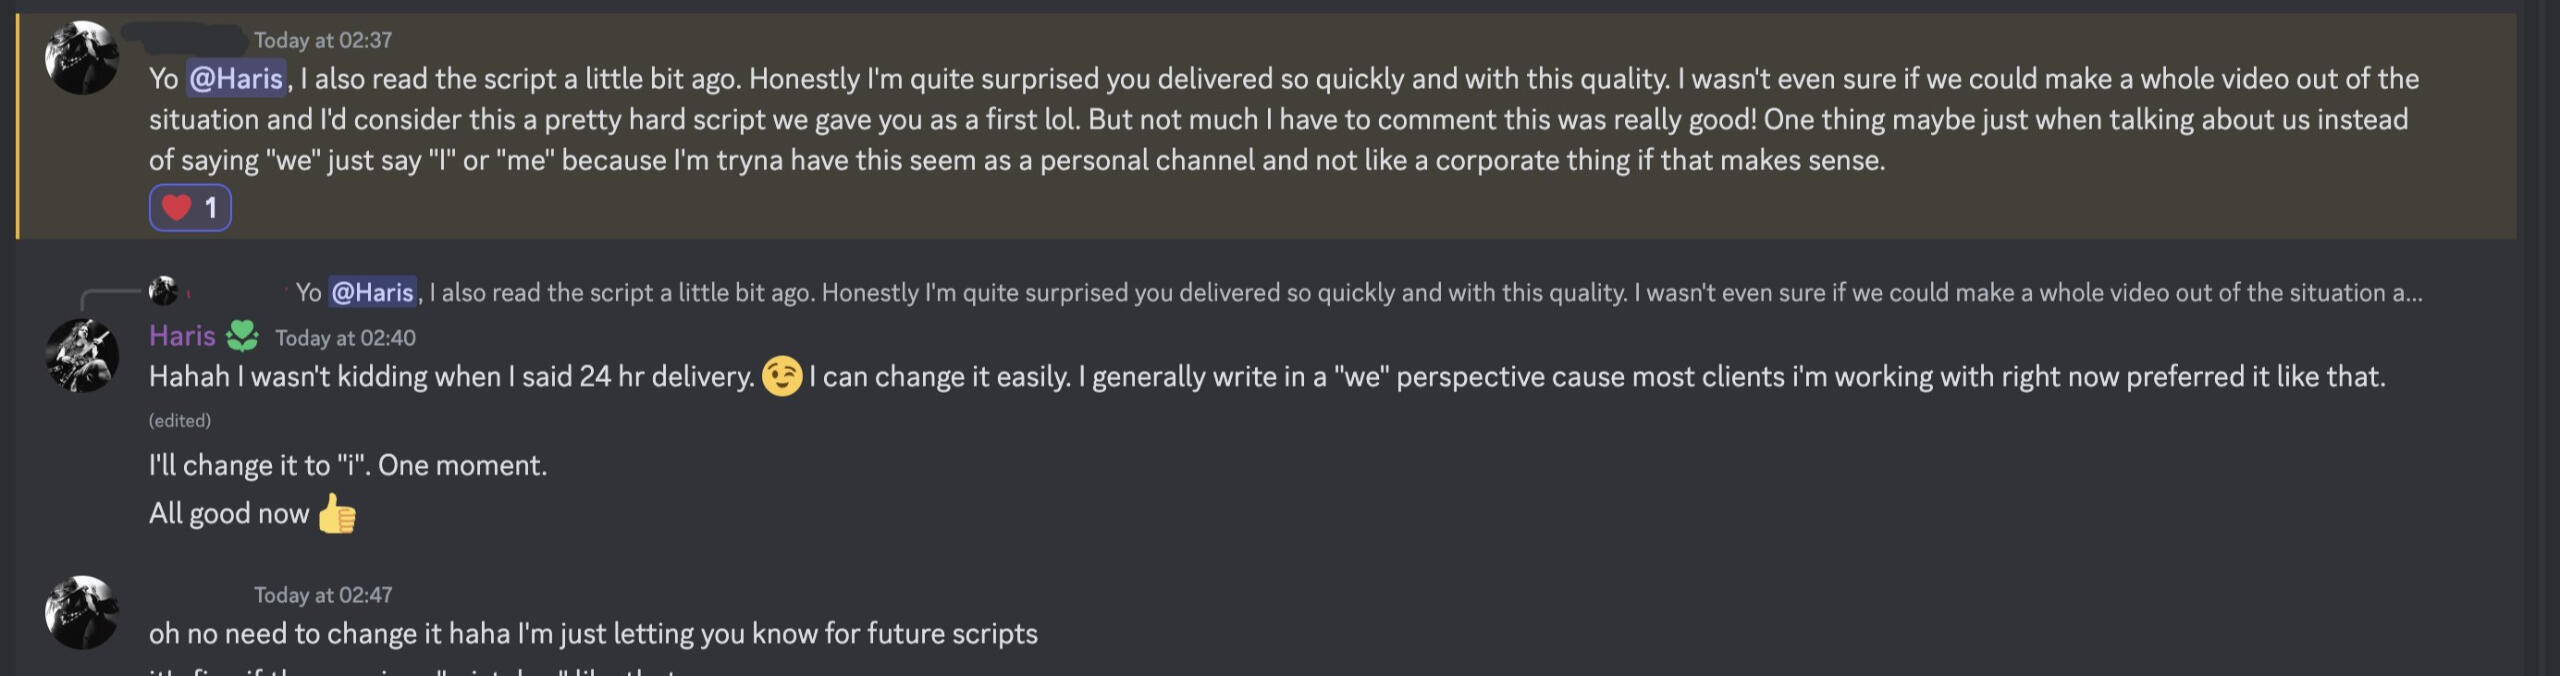
Task: Click the "Hahah I wasn't kidding" message text
Action: click(452, 377)
